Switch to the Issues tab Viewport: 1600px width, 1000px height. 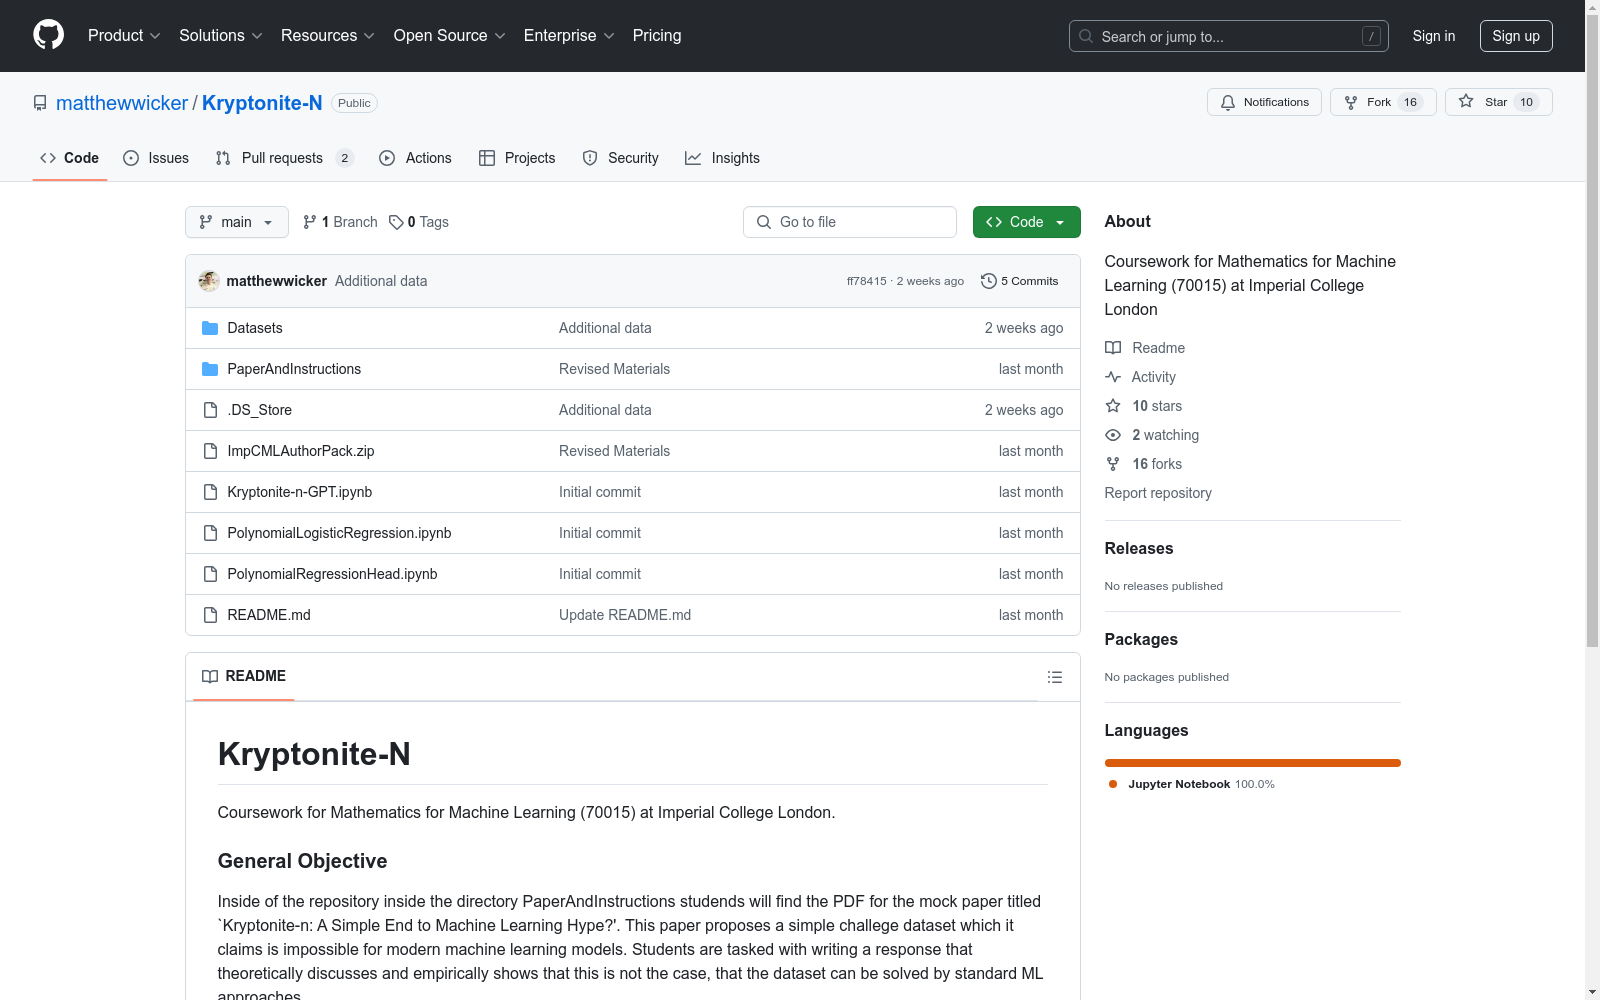156,158
